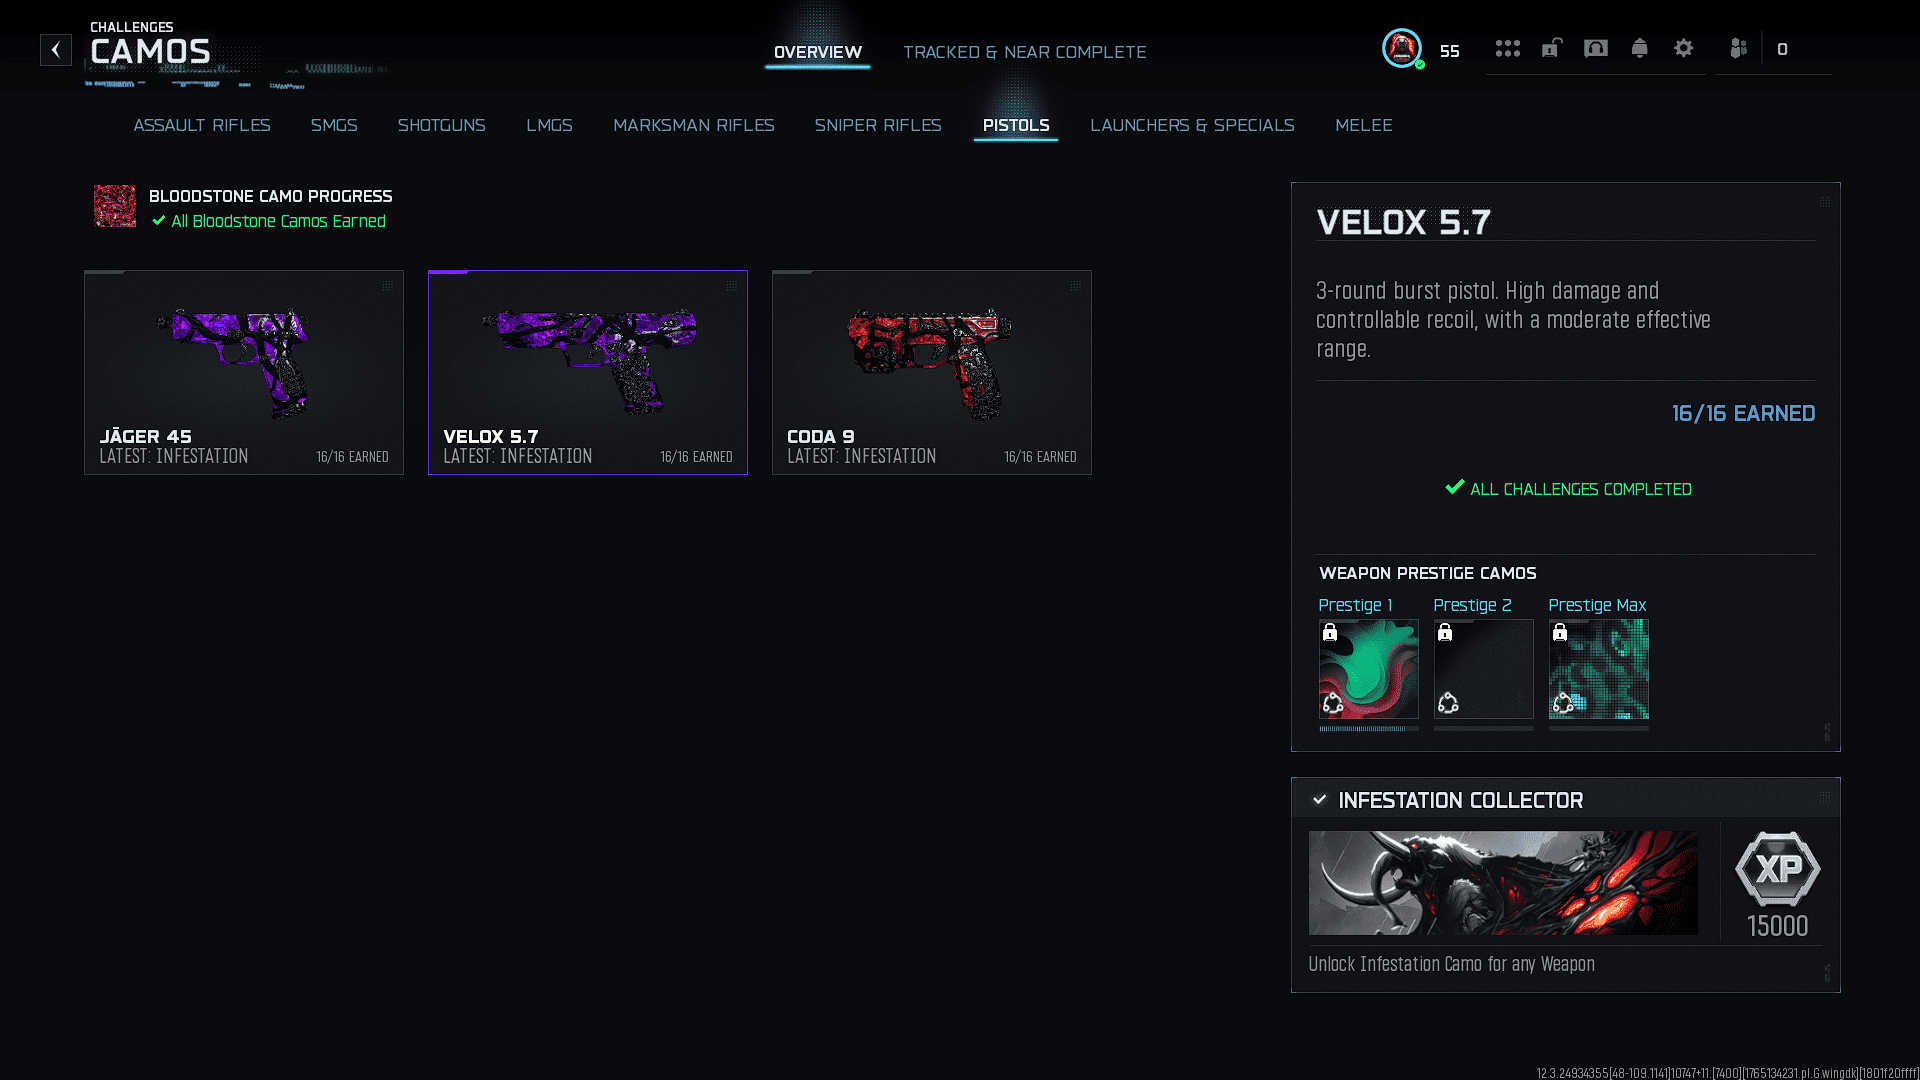Viewport: 1920px width, 1080px height.
Task: Open the notifications bell
Action: coord(1640,48)
